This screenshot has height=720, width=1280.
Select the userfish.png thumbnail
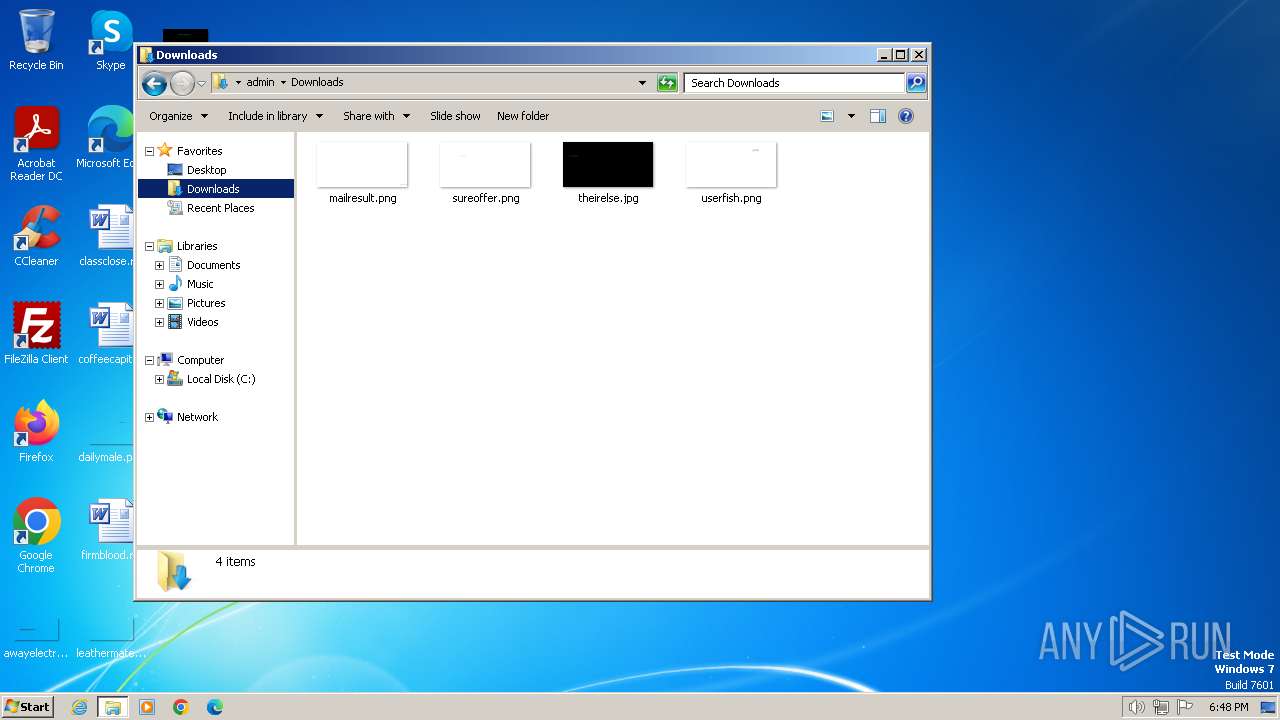pos(731,165)
